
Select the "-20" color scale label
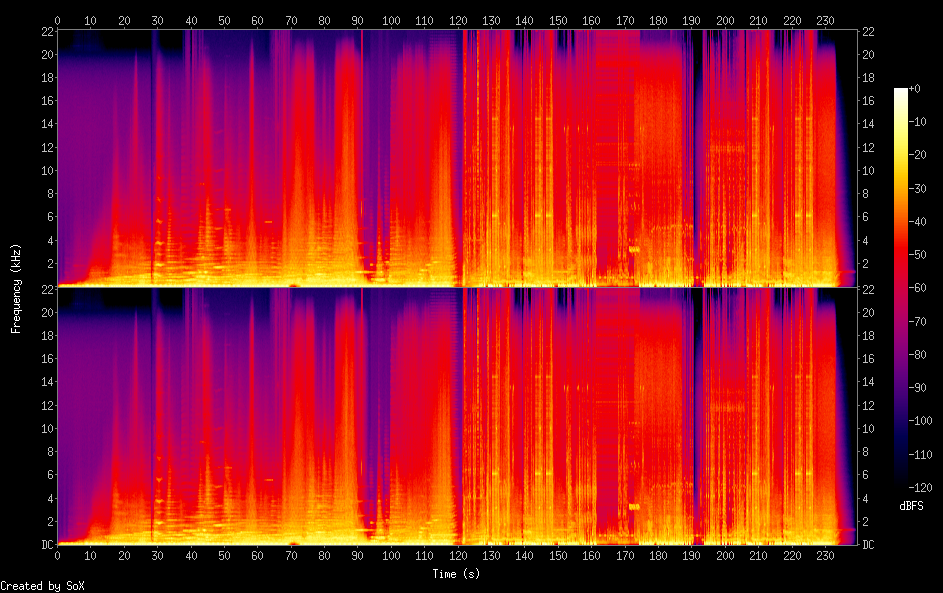point(918,155)
